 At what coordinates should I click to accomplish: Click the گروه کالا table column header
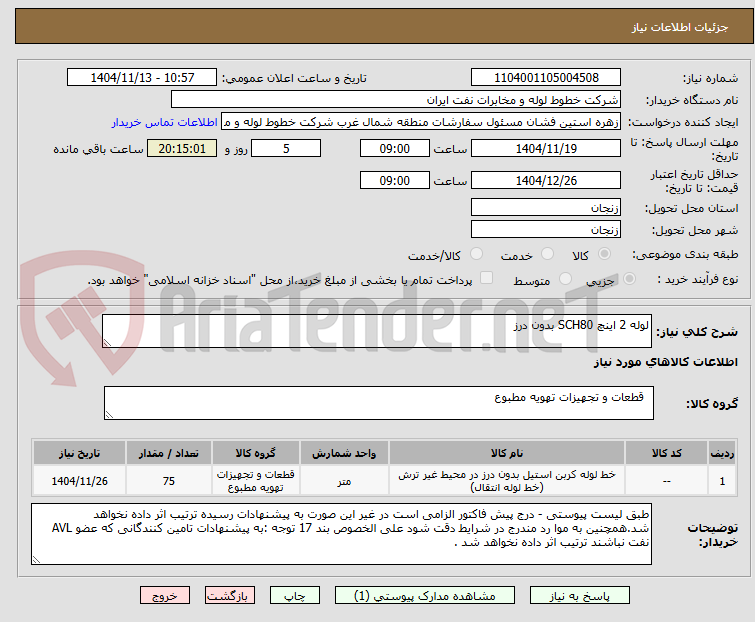tap(256, 453)
